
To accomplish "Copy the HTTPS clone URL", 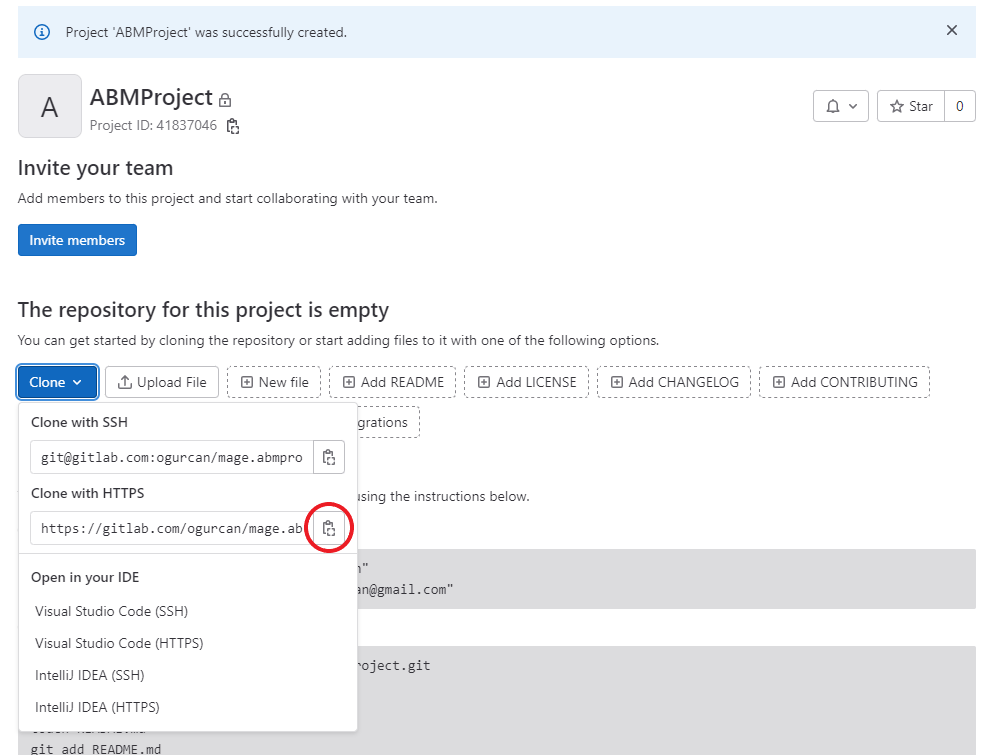I will (329, 529).
